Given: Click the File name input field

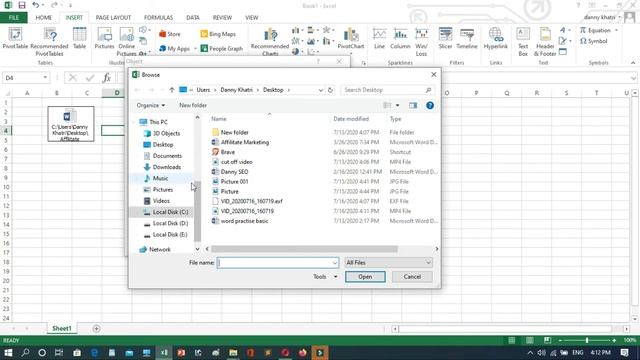Looking at the screenshot, I should pos(278,263).
